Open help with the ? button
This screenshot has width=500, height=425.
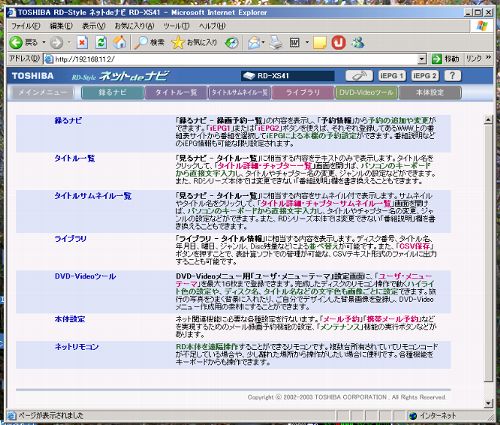[x=452, y=76]
